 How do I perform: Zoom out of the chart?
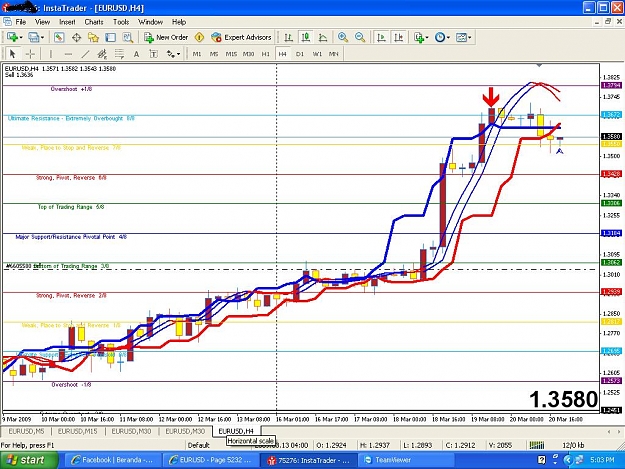(360, 37)
